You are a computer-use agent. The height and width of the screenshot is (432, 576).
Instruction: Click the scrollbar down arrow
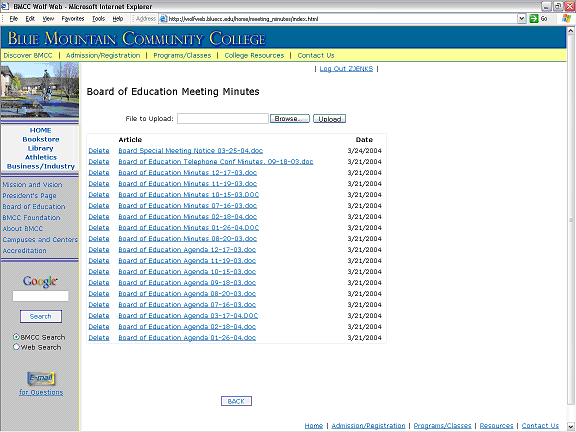coord(570,426)
